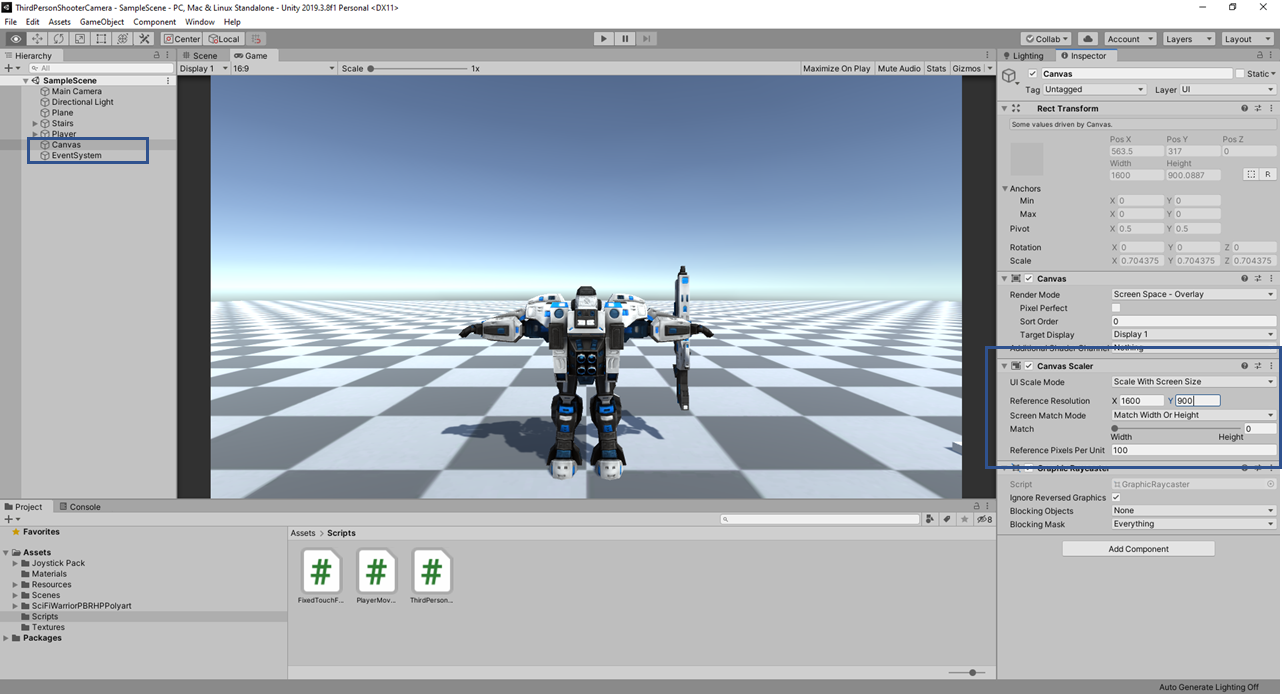Open Hierarchy panel options menu
This screenshot has width=1282, height=694.
tap(168, 56)
